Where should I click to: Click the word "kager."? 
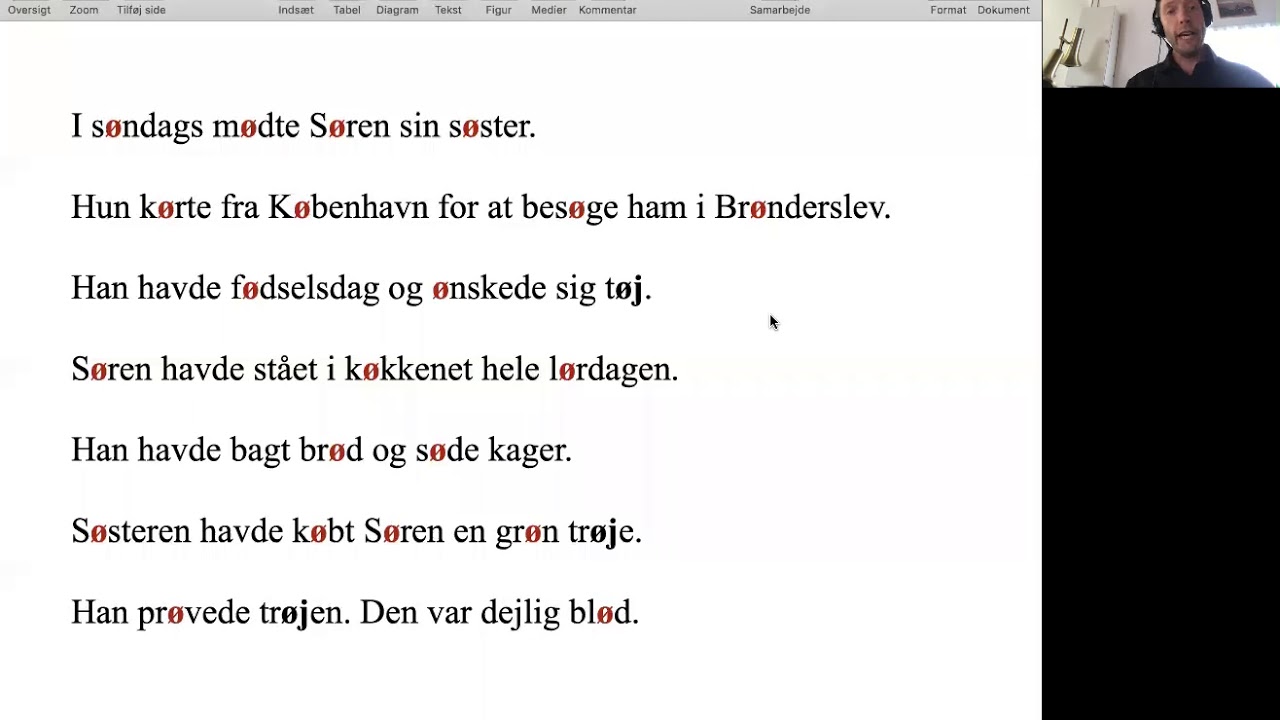(x=530, y=453)
